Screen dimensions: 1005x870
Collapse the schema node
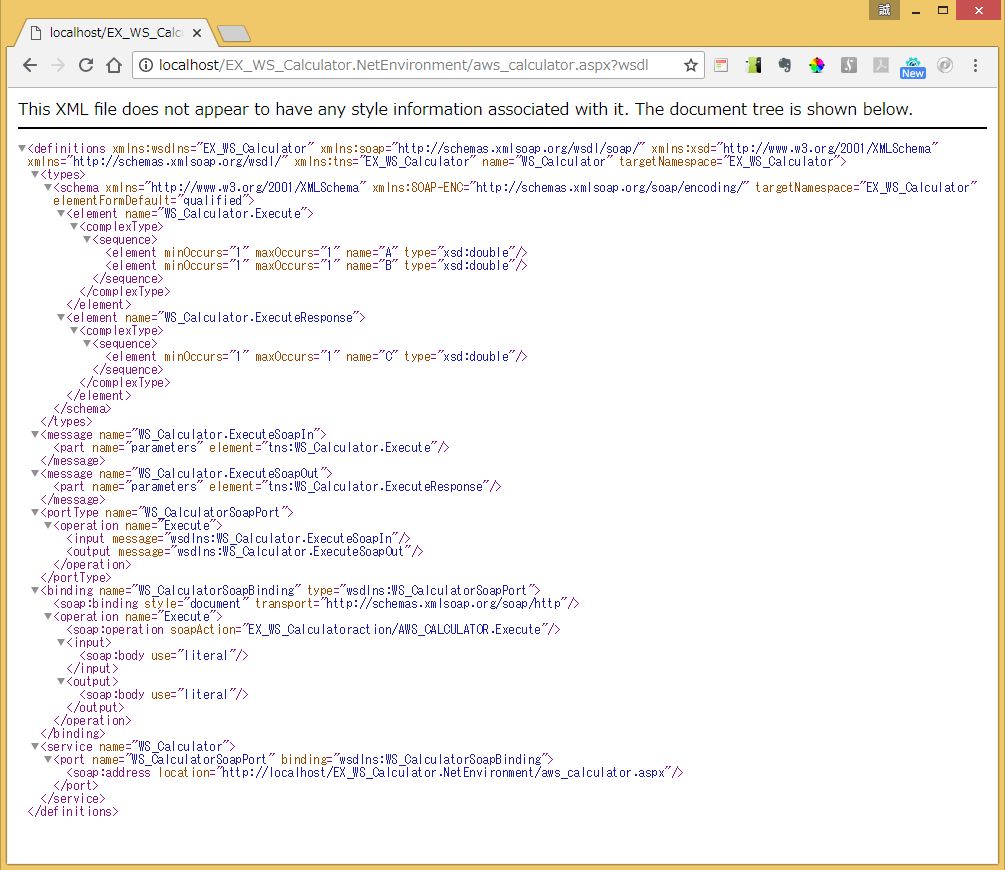coord(47,187)
